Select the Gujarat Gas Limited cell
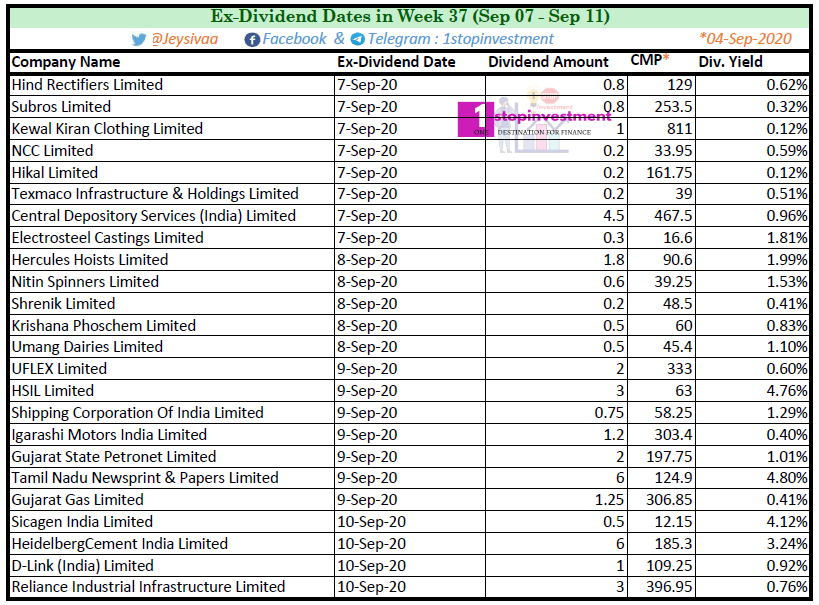This screenshot has width=819, height=605. coord(172,500)
